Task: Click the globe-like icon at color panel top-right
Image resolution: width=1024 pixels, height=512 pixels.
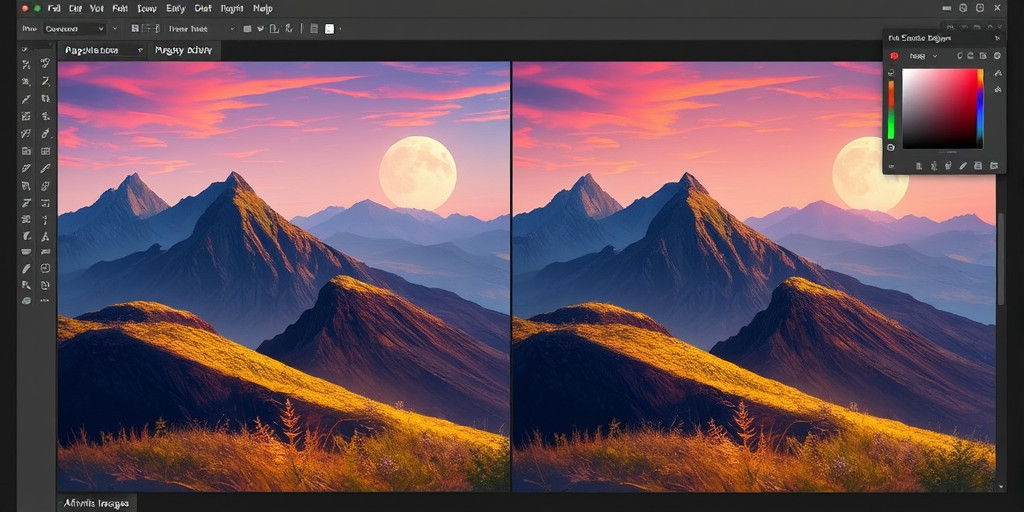Action: click(997, 56)
